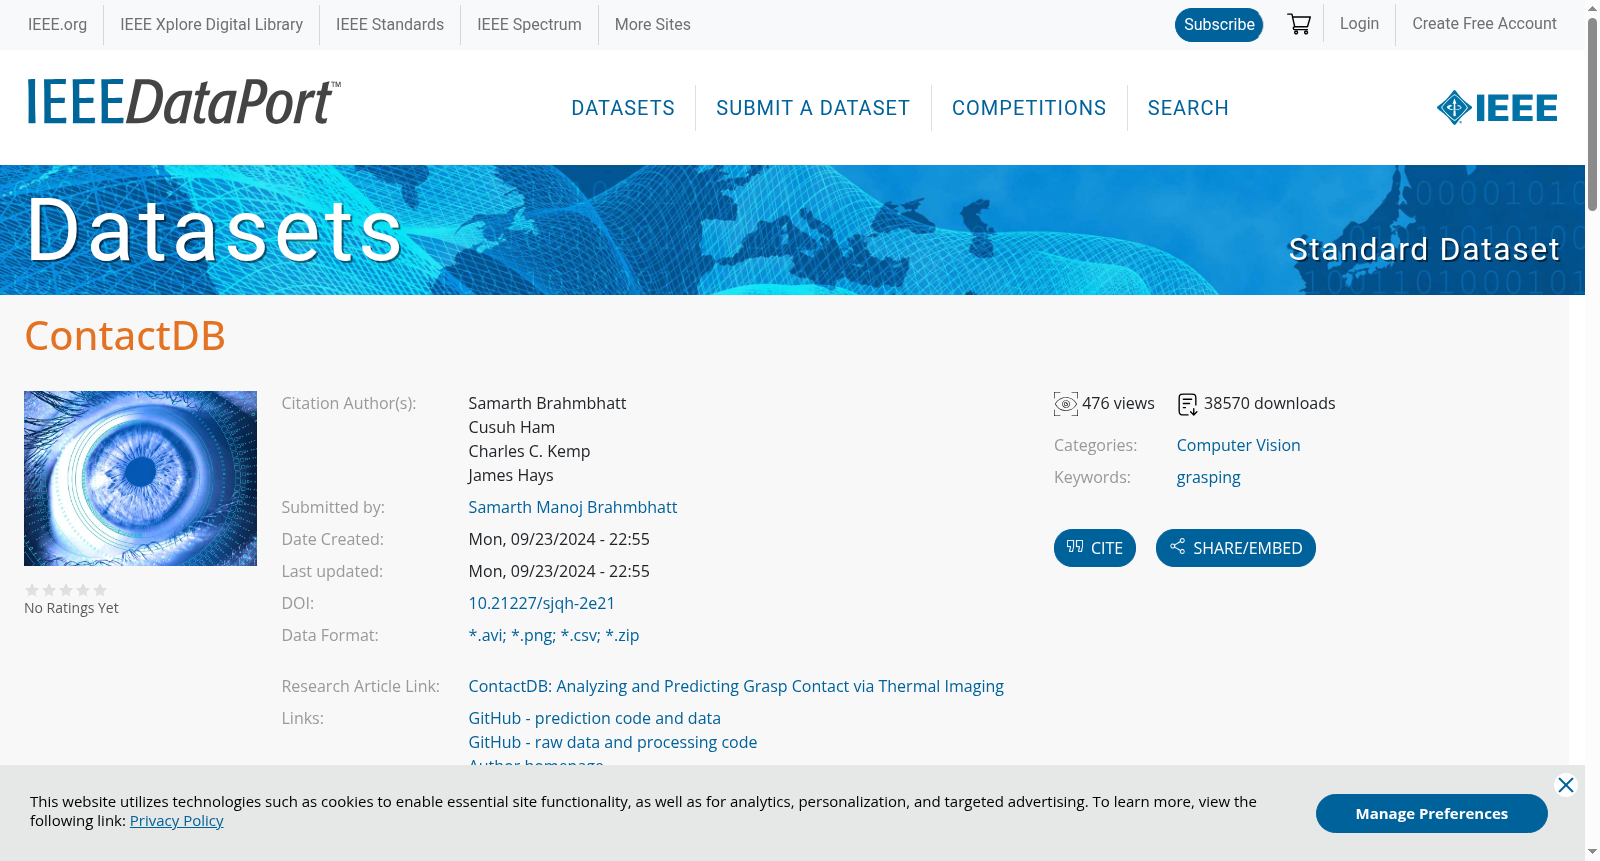Open GitHub - prediction code and data

coord(595,718)
